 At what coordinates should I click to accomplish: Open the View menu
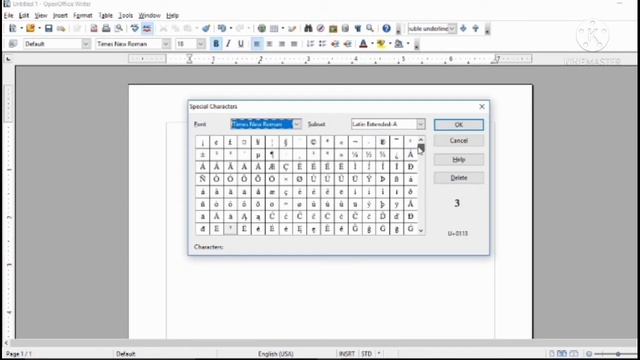(x=41, y=16)
